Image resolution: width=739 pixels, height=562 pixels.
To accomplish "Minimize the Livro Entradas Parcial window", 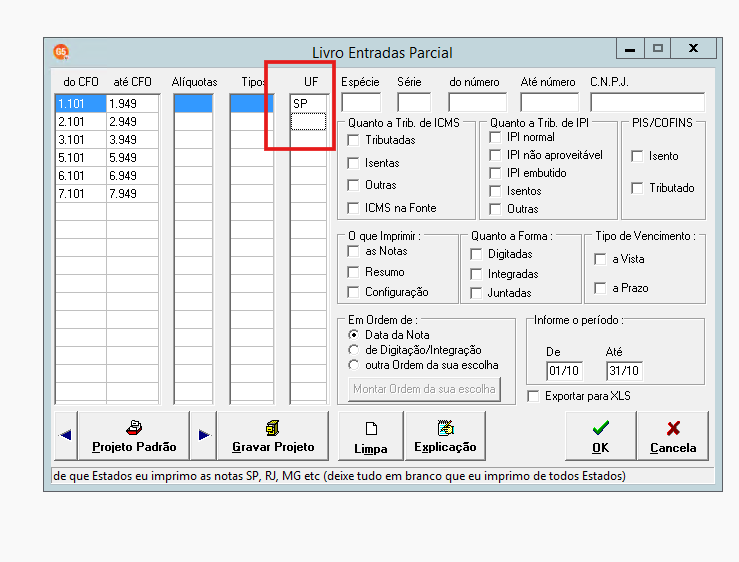I will click(x=630, y=49).
